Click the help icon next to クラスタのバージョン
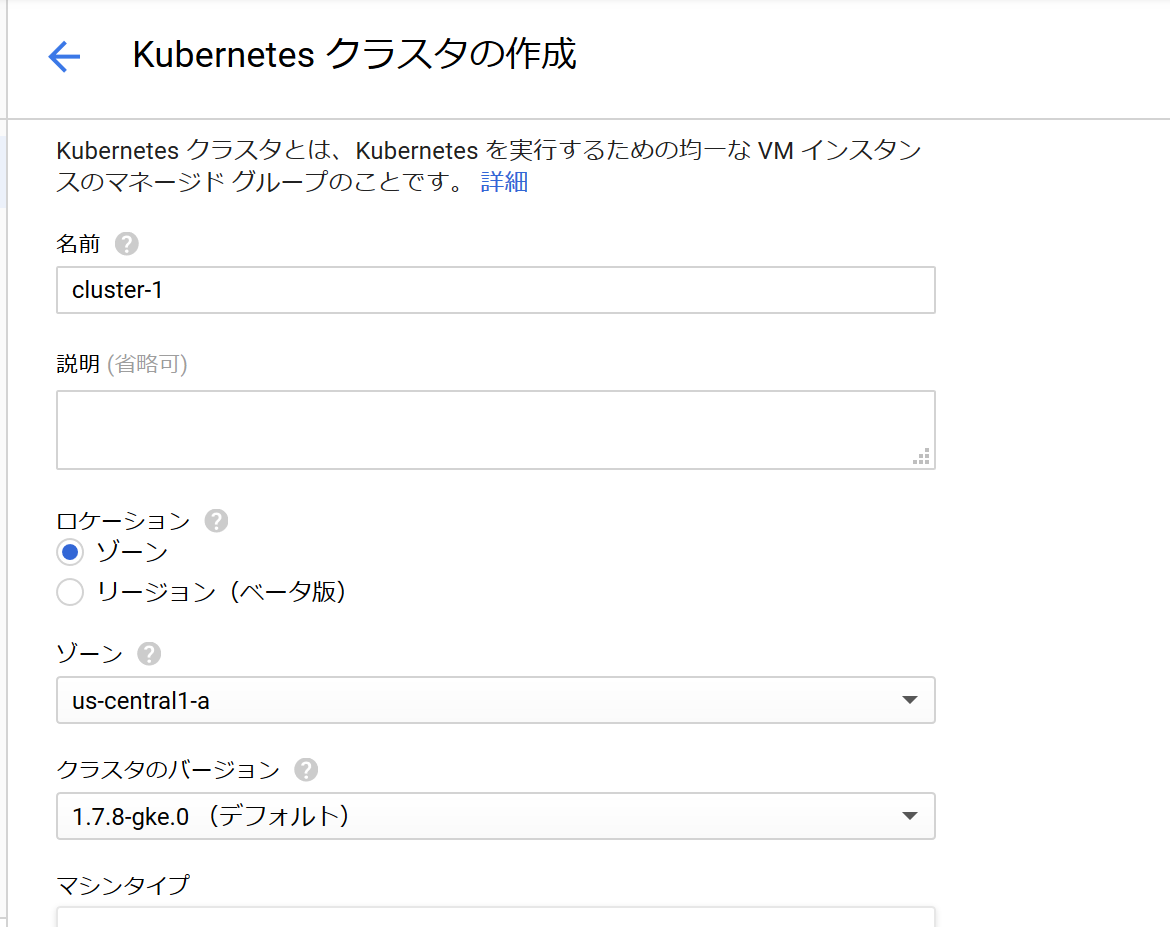Screen dimensions: 1170x927 click(306, 769)
